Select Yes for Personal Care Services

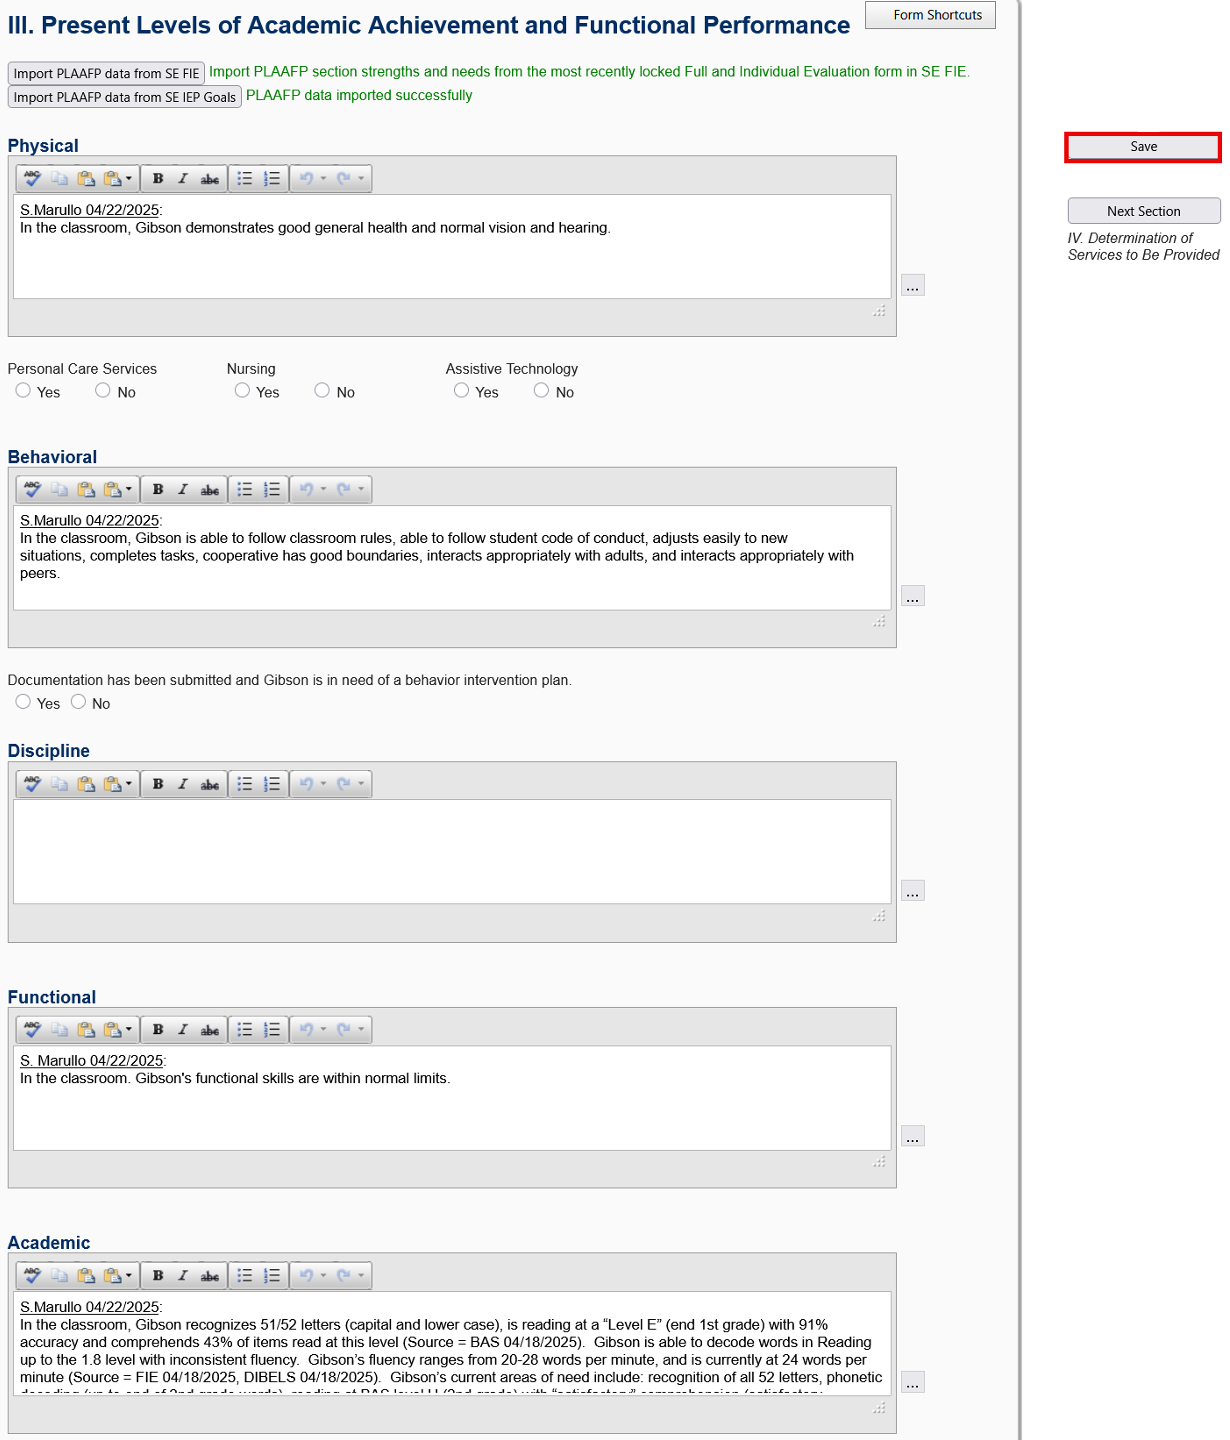point(23,391)
